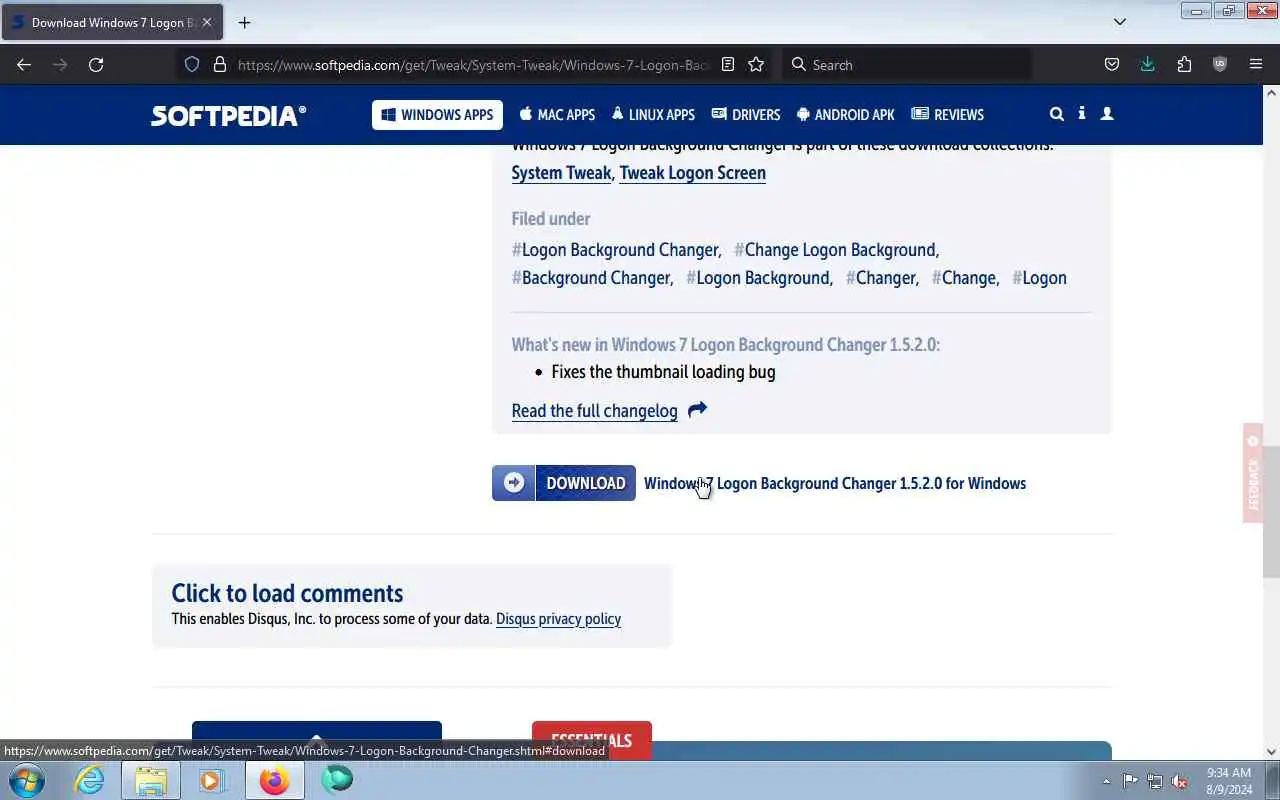
Task: Focus the Firefox Search box
Action: [x=905, y=65]
